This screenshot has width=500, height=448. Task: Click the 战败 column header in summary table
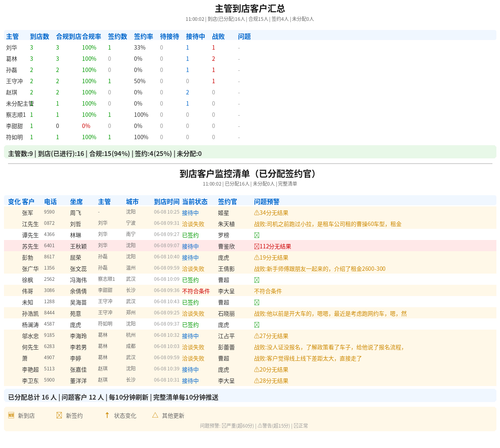point(218,36)
